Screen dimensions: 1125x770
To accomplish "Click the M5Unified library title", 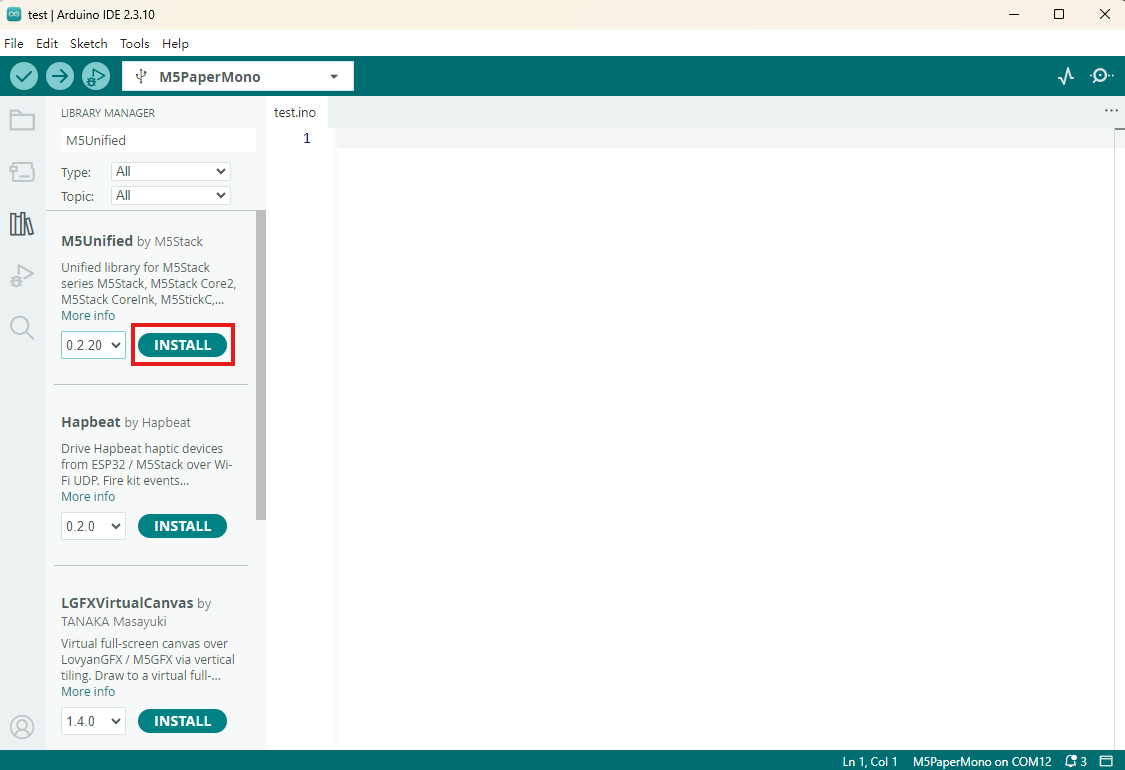I will point(97,241).
